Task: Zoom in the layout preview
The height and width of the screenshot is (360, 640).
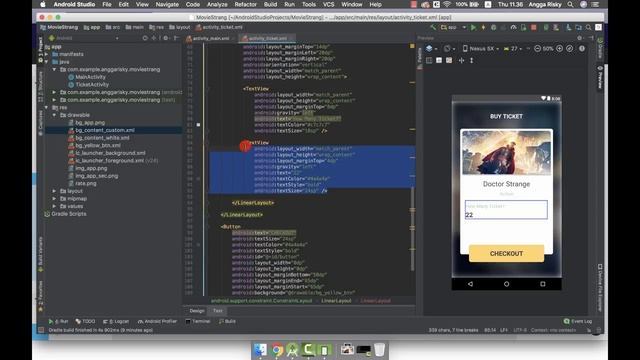Action: (x=559, y=49)
